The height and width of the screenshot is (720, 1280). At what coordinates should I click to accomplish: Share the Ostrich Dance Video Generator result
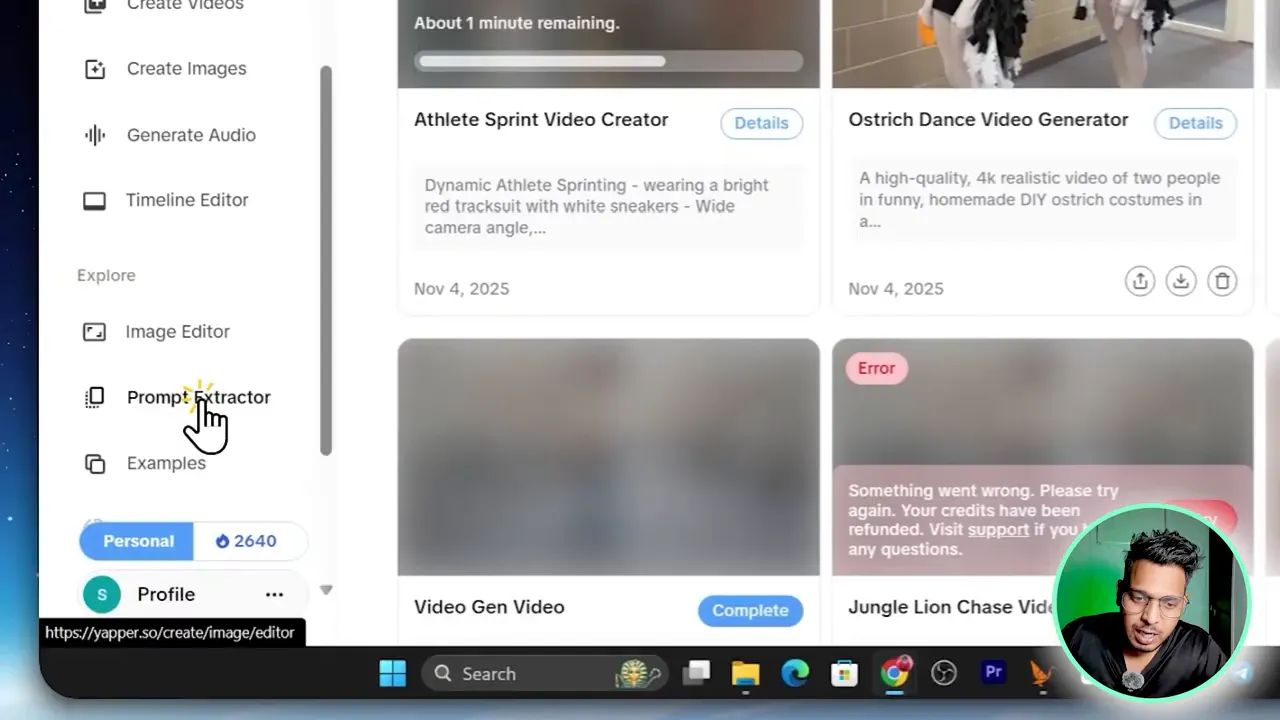coord(1140,281)
